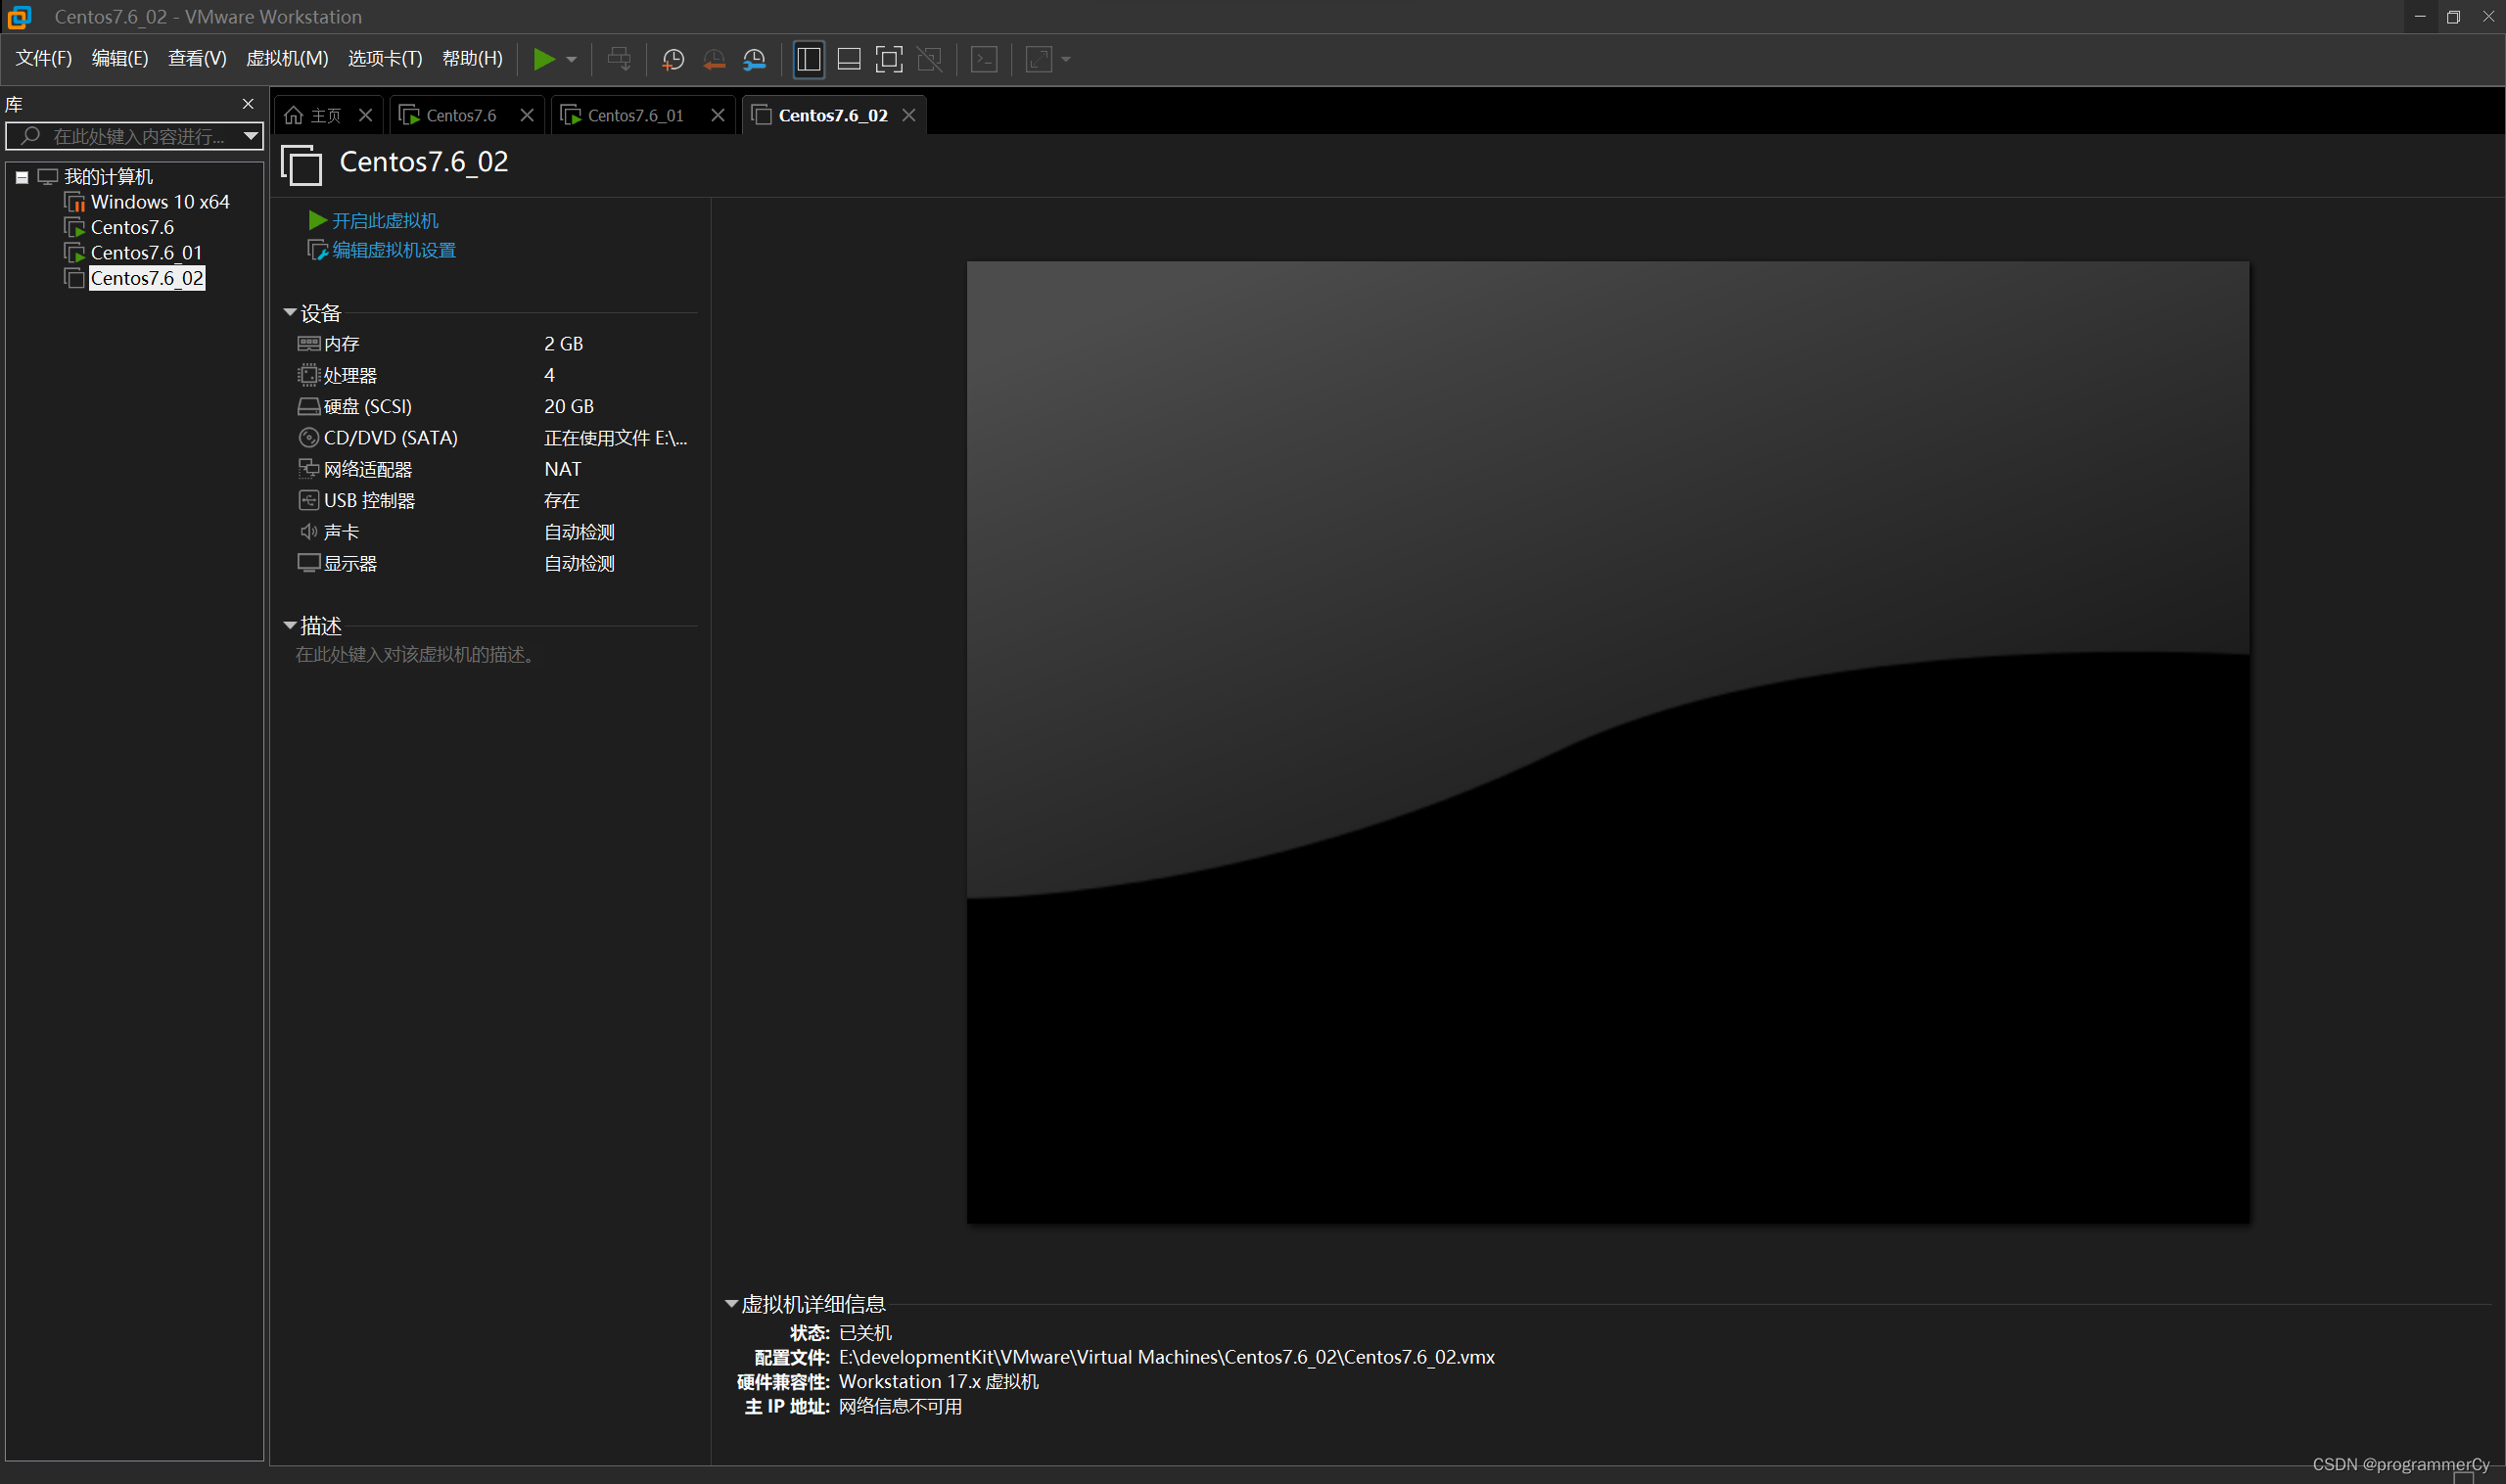Image resolution: width=2506 pixels, height=1484 pixels.
Task: Open the snapshot manager wrench icon
Action: tap(754, 59)
